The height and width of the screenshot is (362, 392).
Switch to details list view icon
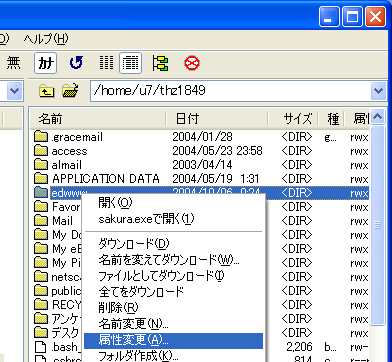131,63
